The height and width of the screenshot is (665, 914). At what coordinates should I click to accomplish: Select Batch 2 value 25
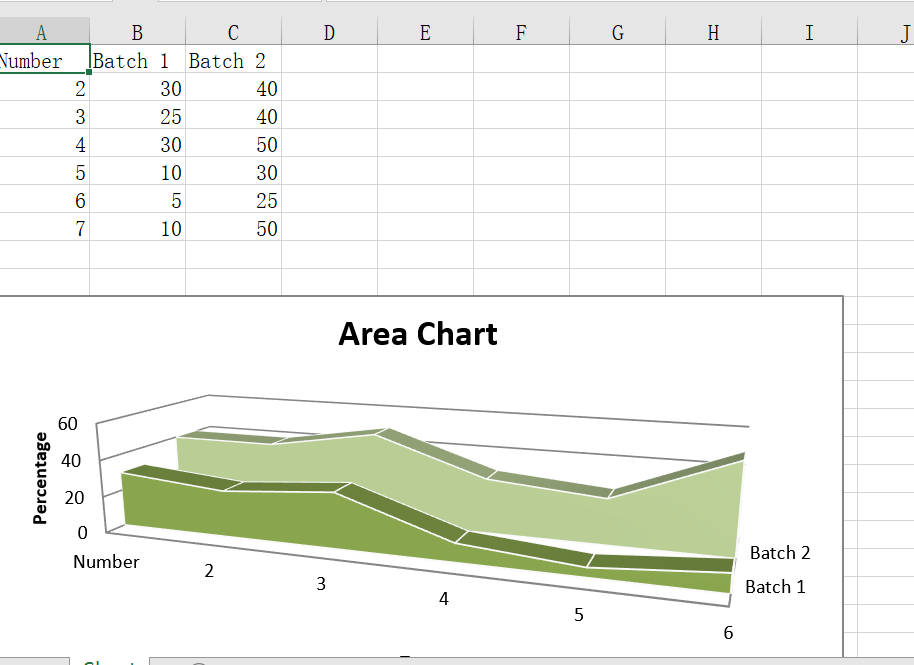tap(233, 199)
